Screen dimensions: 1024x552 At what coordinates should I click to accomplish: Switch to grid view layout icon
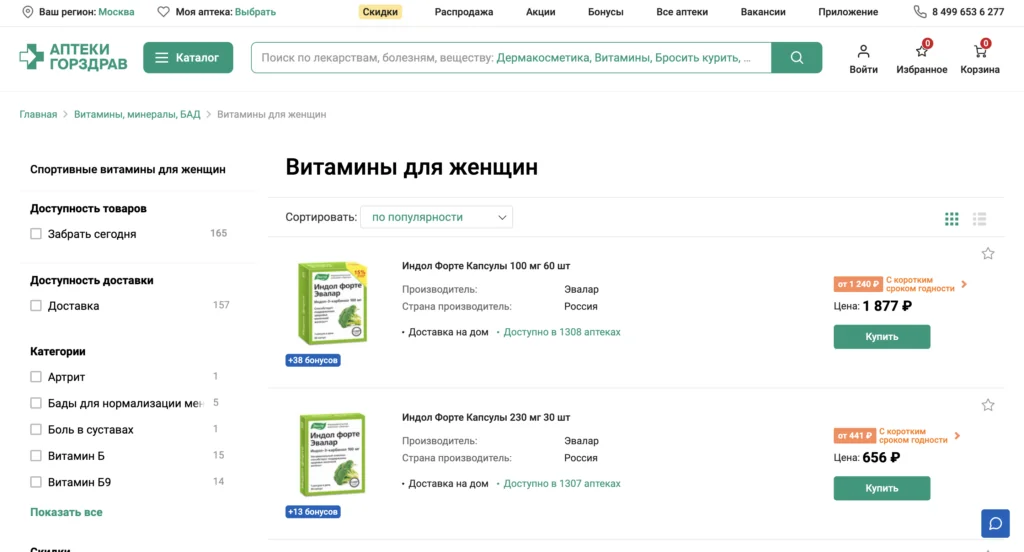952,219
